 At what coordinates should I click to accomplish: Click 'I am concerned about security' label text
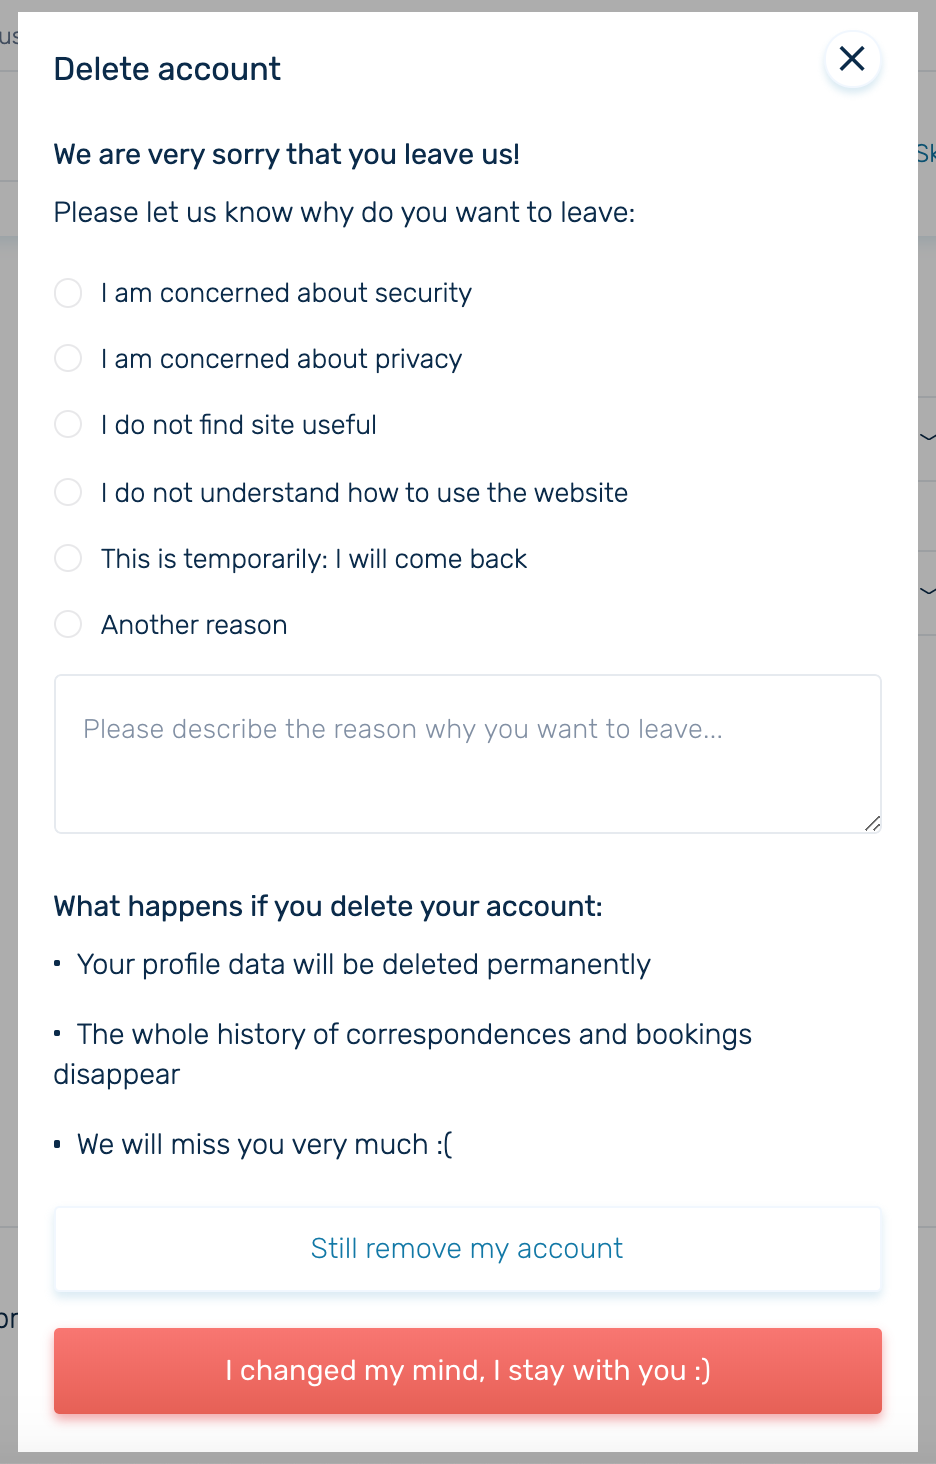pos(286,293)
